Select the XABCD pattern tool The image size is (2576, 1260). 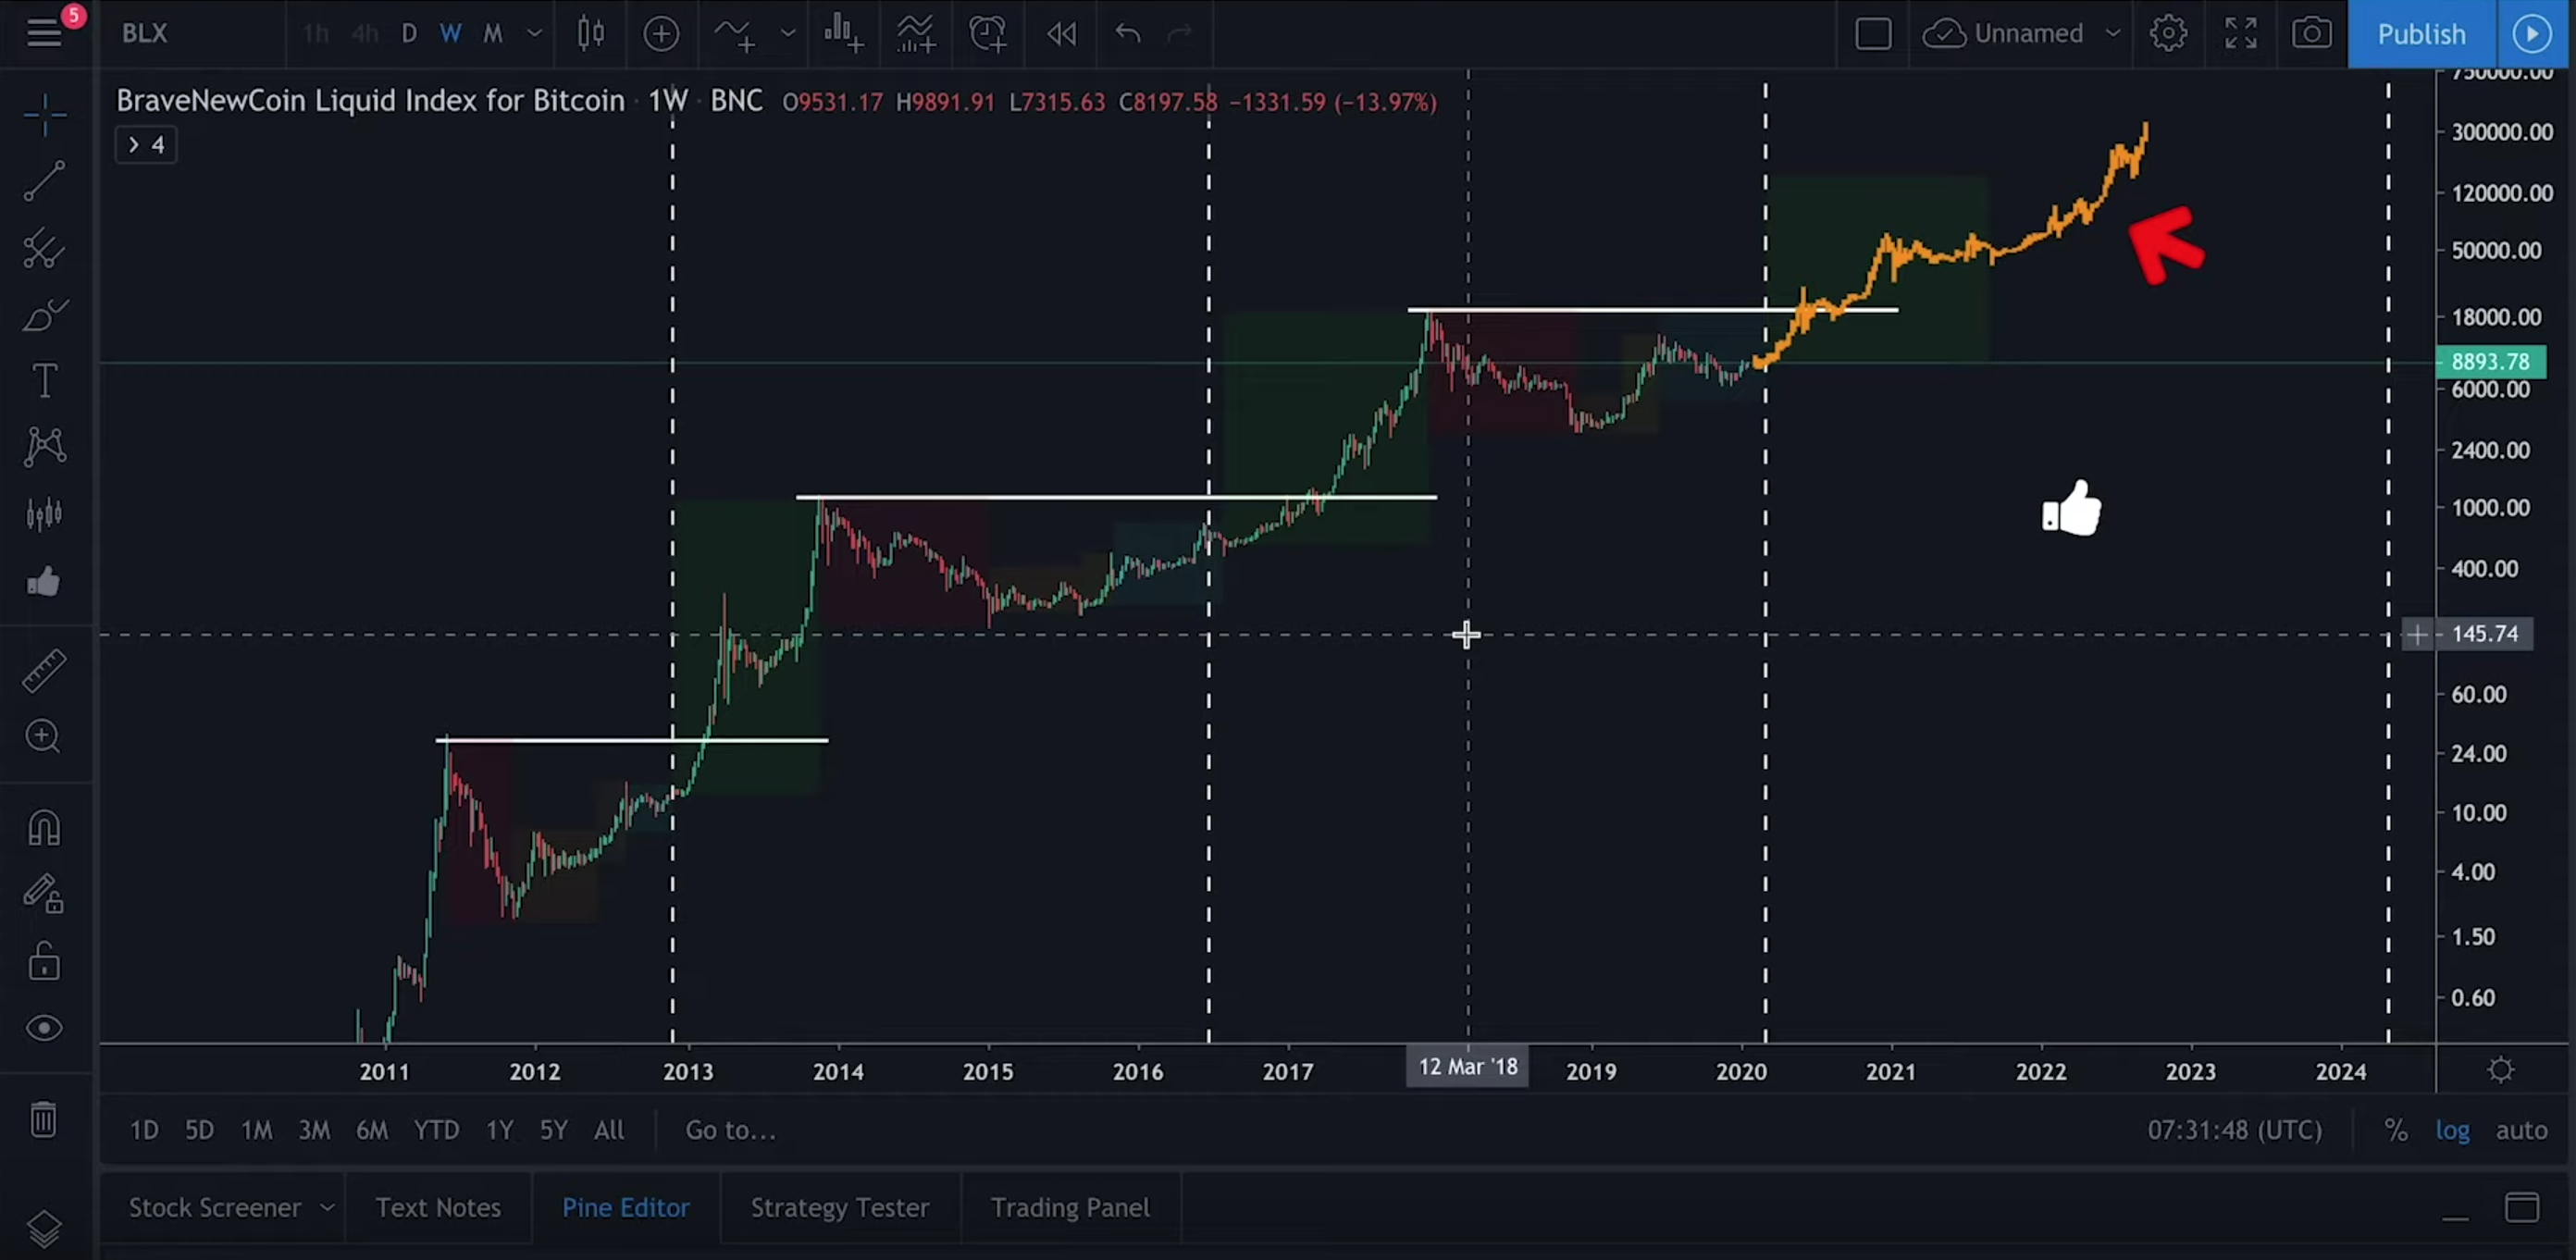(45, 447)
